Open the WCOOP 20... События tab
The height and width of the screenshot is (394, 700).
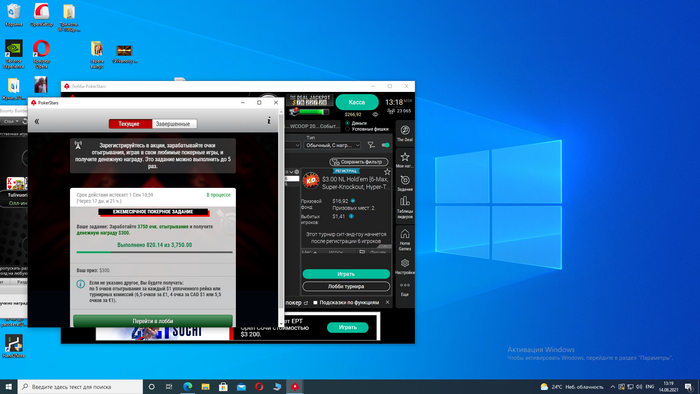(x=312, y=126)
